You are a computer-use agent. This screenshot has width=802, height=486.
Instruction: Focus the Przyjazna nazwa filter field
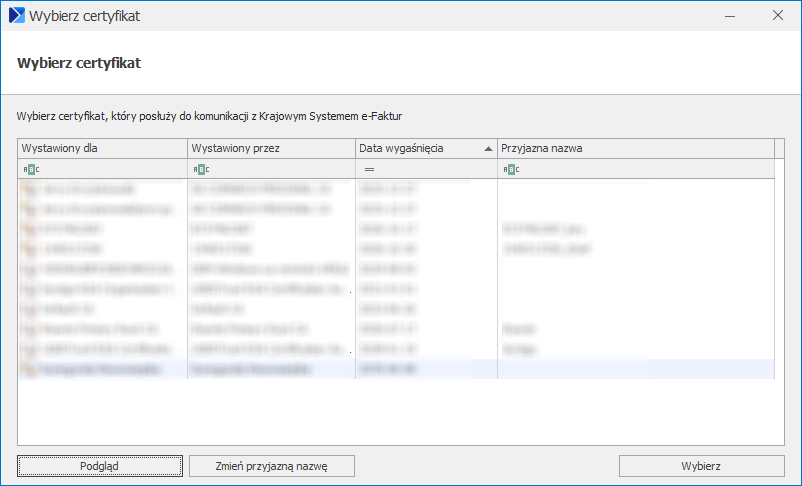point(640,170)
